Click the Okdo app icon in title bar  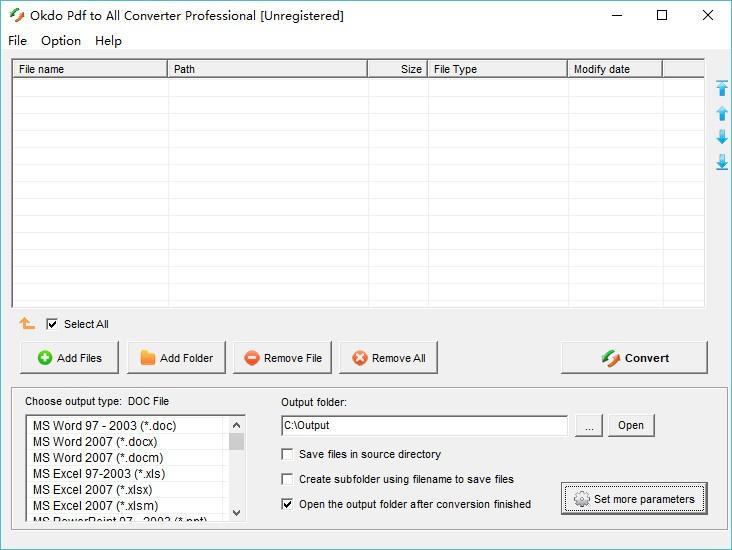17,15
